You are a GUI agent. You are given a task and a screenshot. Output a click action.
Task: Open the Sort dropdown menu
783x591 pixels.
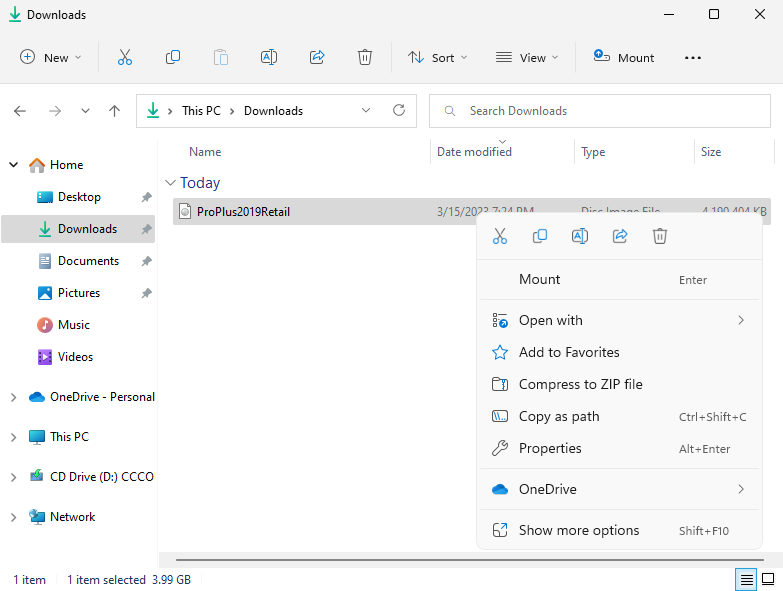438,57
